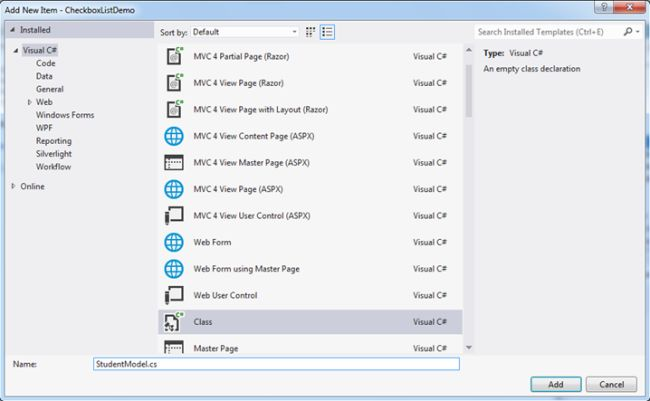Switch to medium icons grid view

click(310, 32)
